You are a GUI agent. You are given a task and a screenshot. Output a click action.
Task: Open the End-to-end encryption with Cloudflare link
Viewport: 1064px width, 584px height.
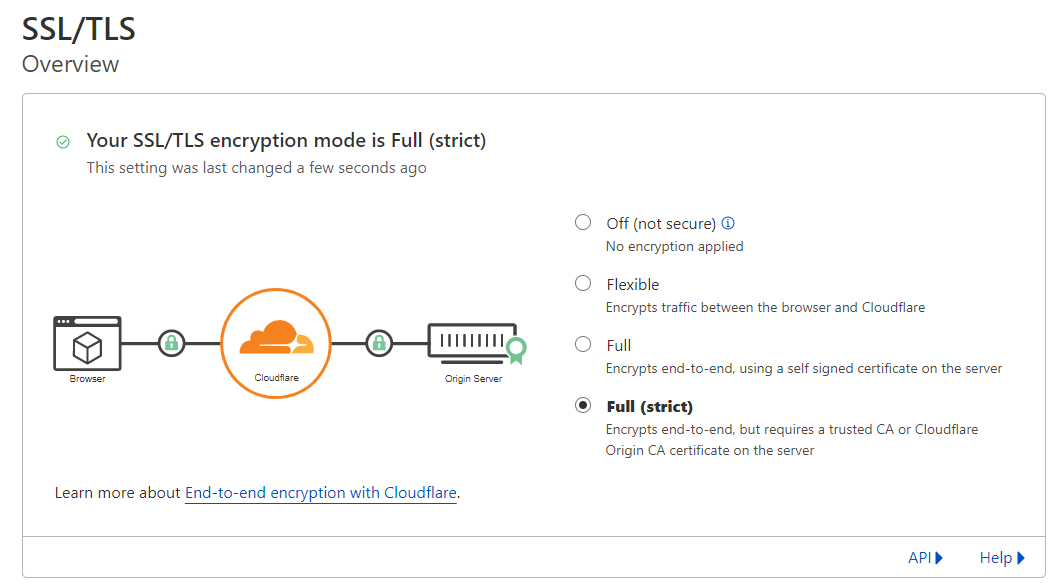pyautogui.click(x=320, y=493)
